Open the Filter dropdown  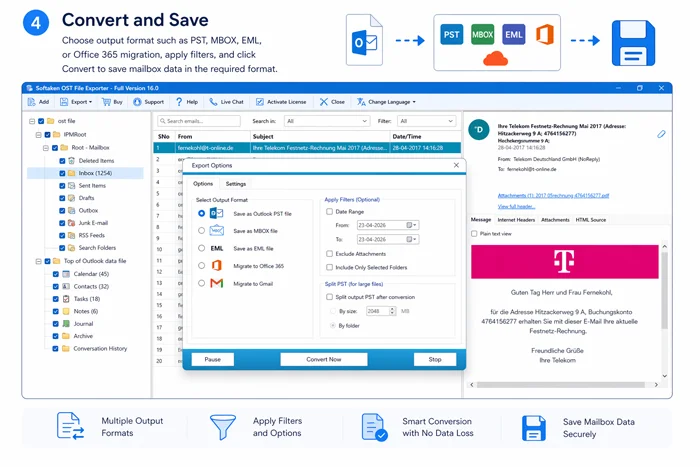(x=426, y=121)
